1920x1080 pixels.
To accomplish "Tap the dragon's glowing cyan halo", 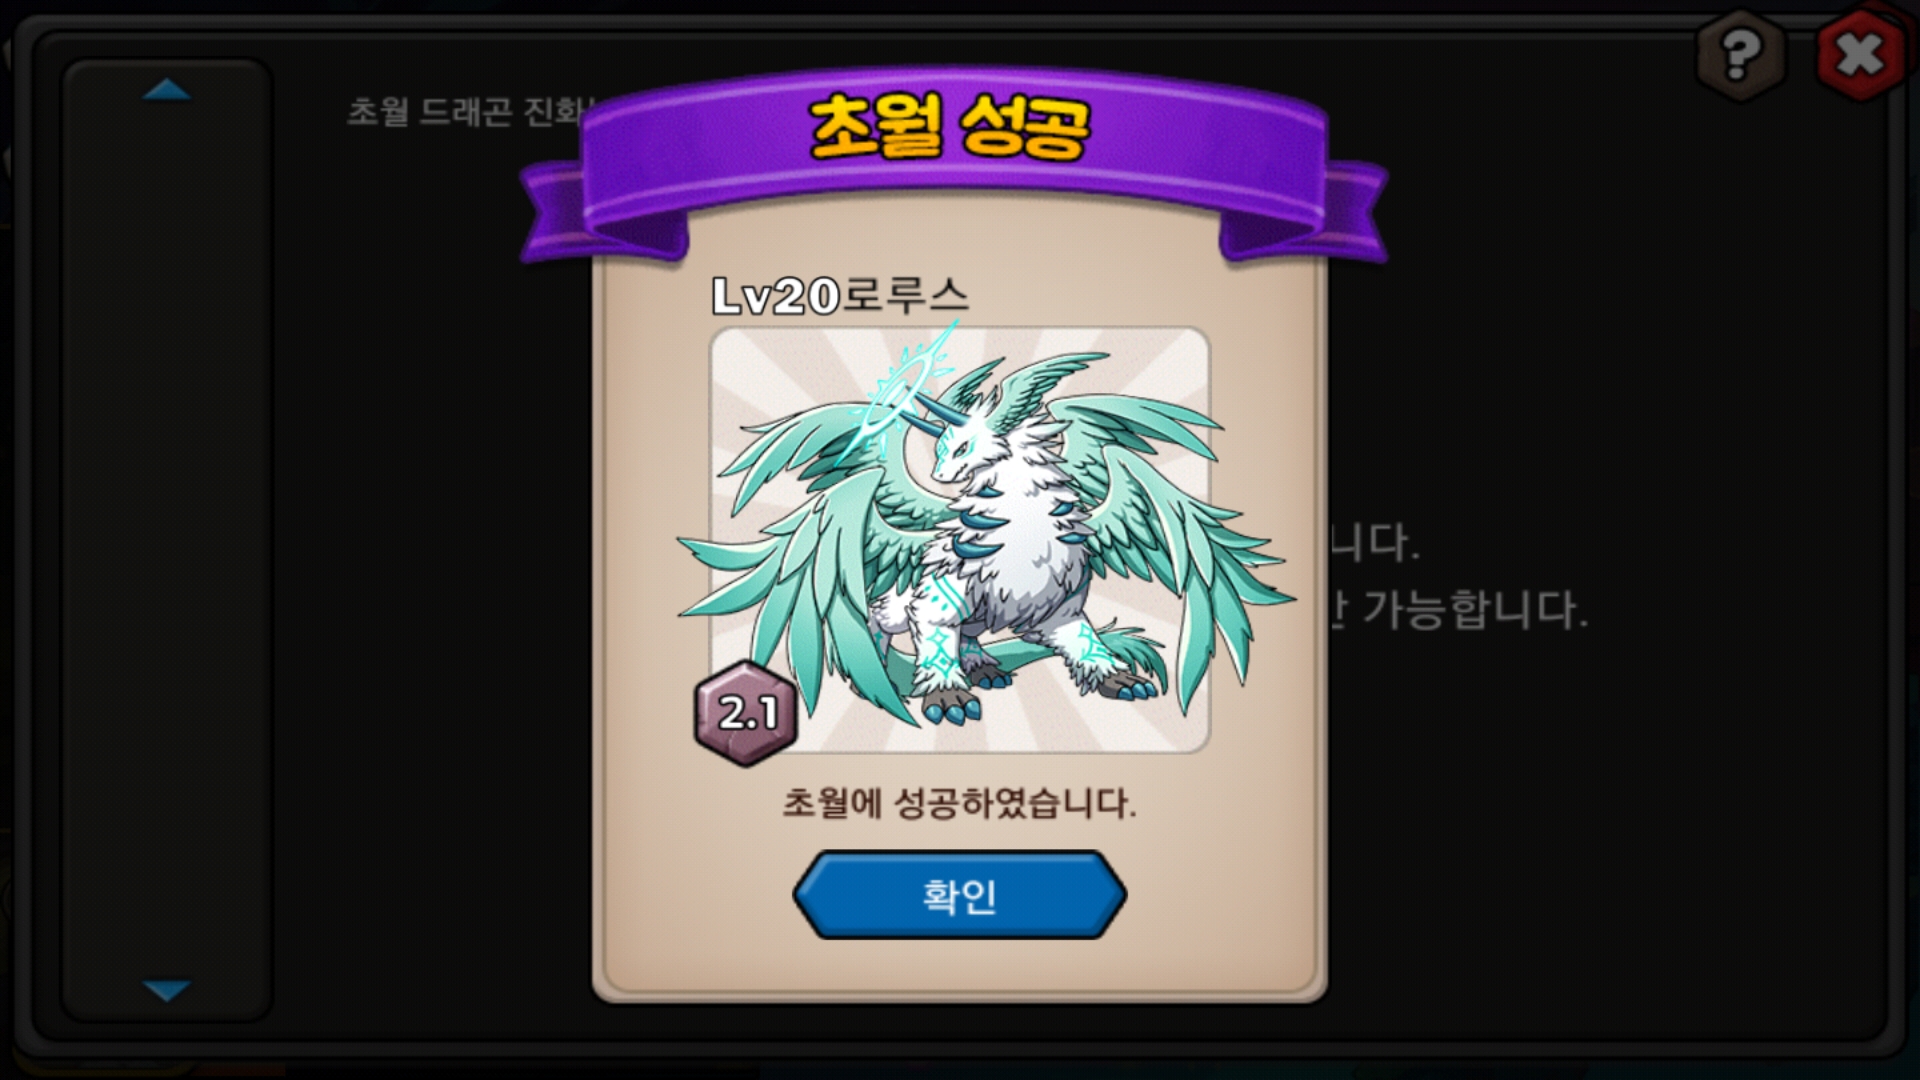I will click(x=895, y=395).
